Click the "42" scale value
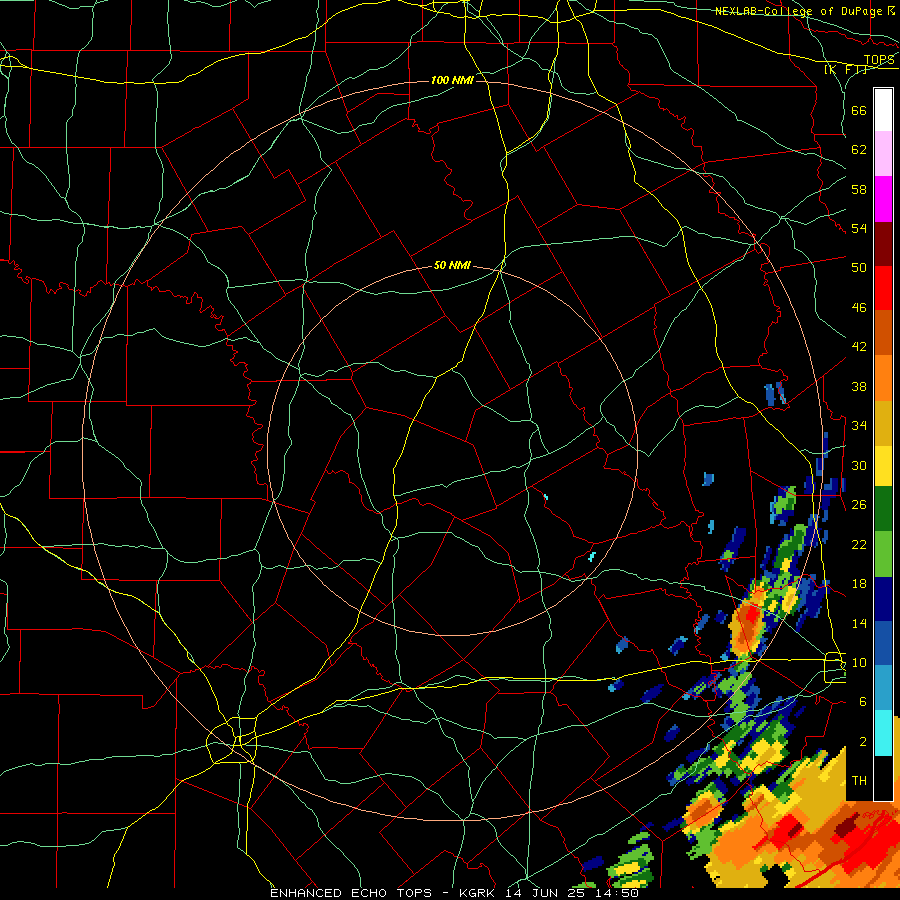 click(859, 347)
